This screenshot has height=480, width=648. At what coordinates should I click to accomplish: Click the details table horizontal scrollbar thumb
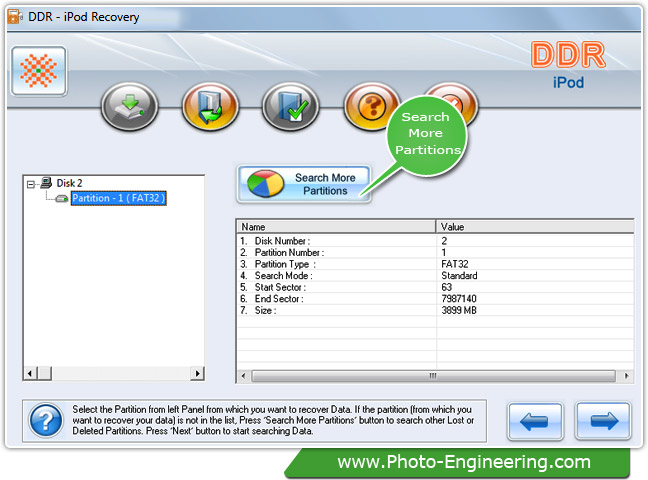(x=433, y=376)
